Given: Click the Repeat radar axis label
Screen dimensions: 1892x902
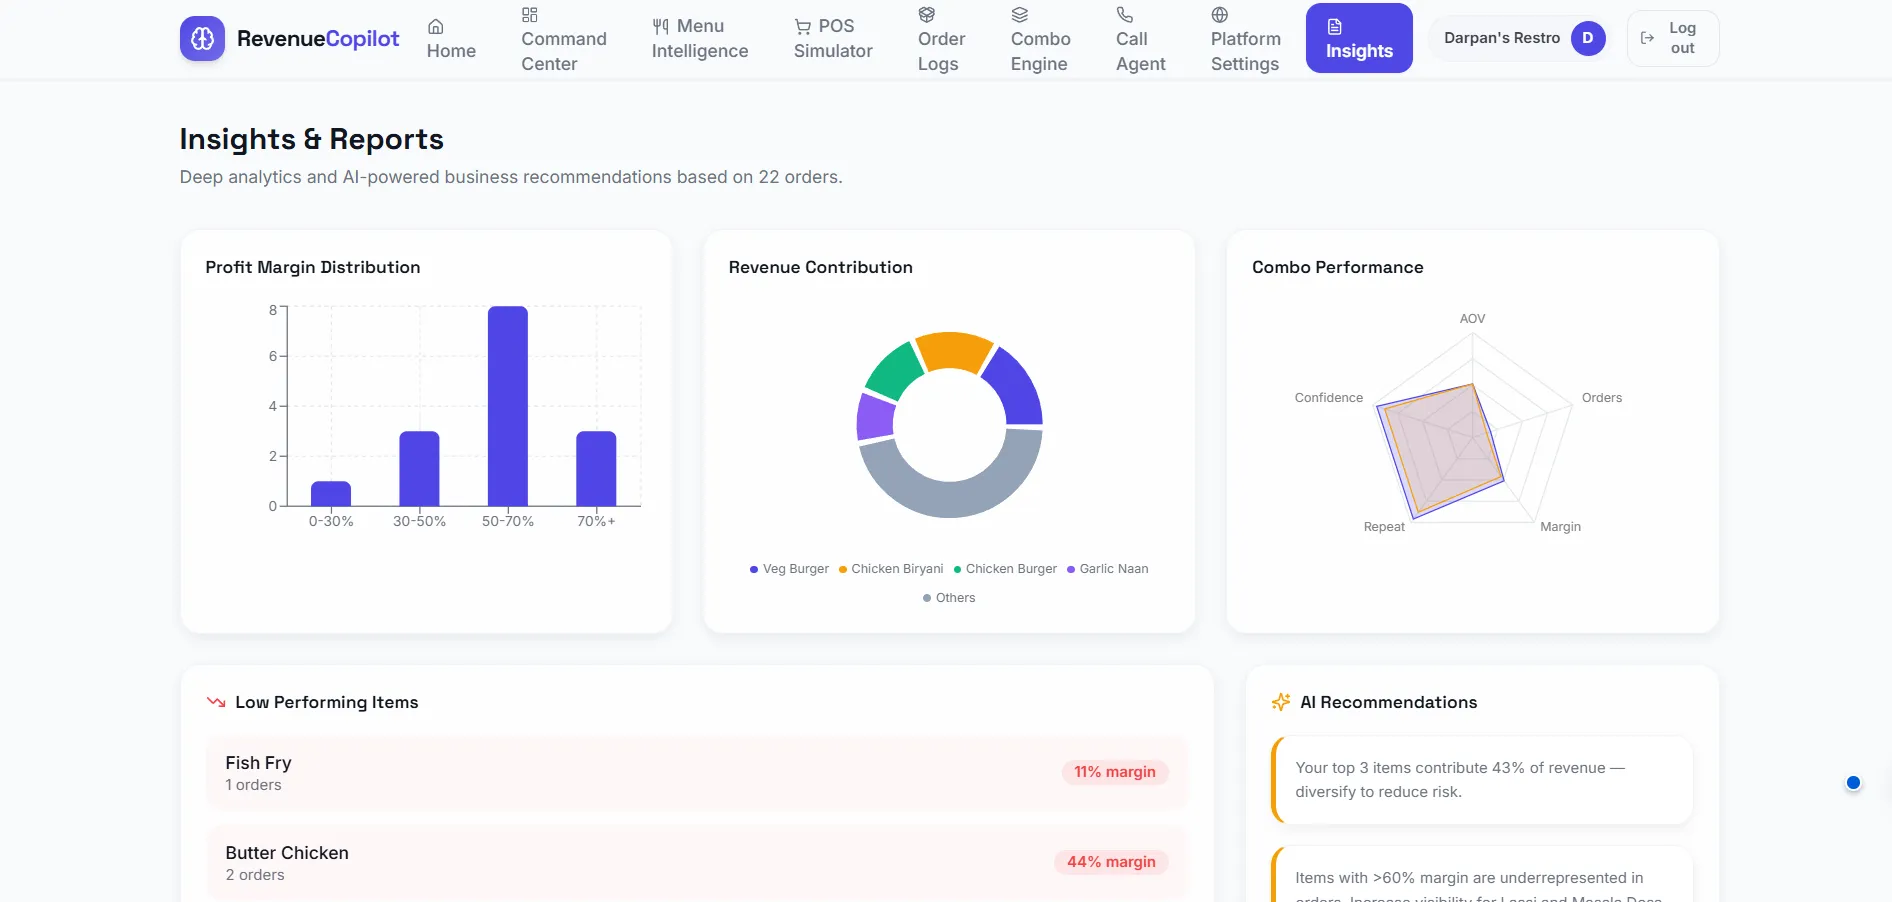Looking at the screenshot, I should point(1384,527).
